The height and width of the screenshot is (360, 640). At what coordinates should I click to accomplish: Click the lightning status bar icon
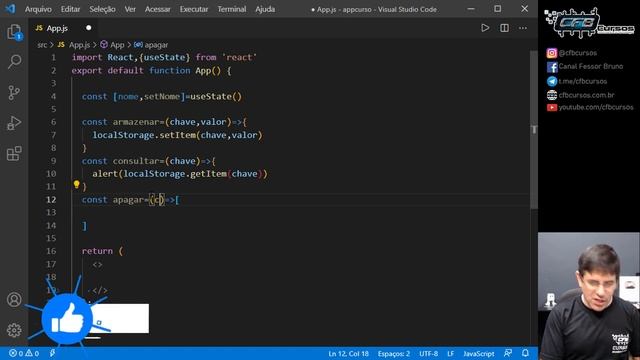click(x=52, y=353)
